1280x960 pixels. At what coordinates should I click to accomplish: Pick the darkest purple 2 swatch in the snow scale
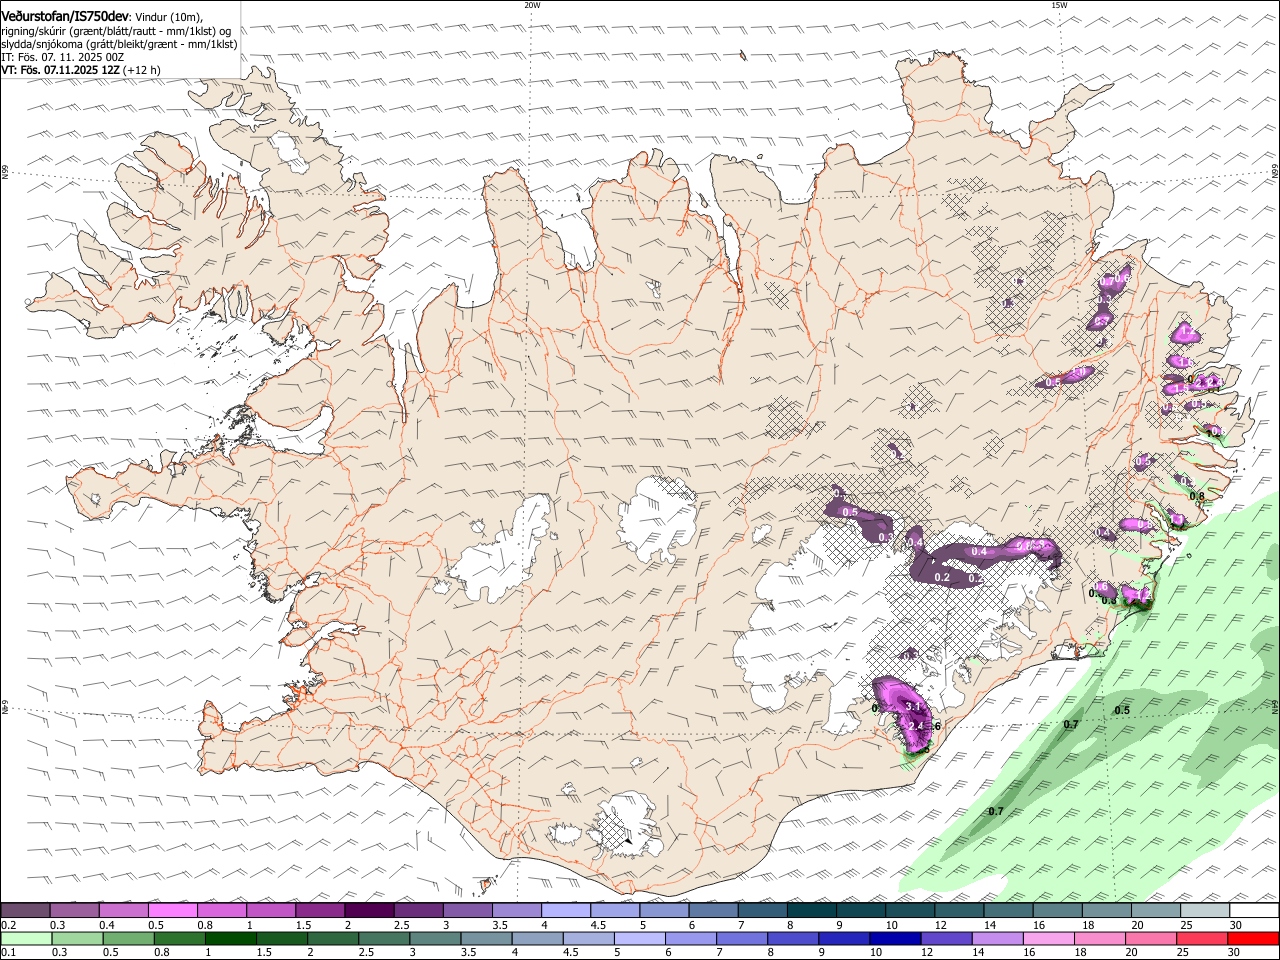click(x=369, y=910)
